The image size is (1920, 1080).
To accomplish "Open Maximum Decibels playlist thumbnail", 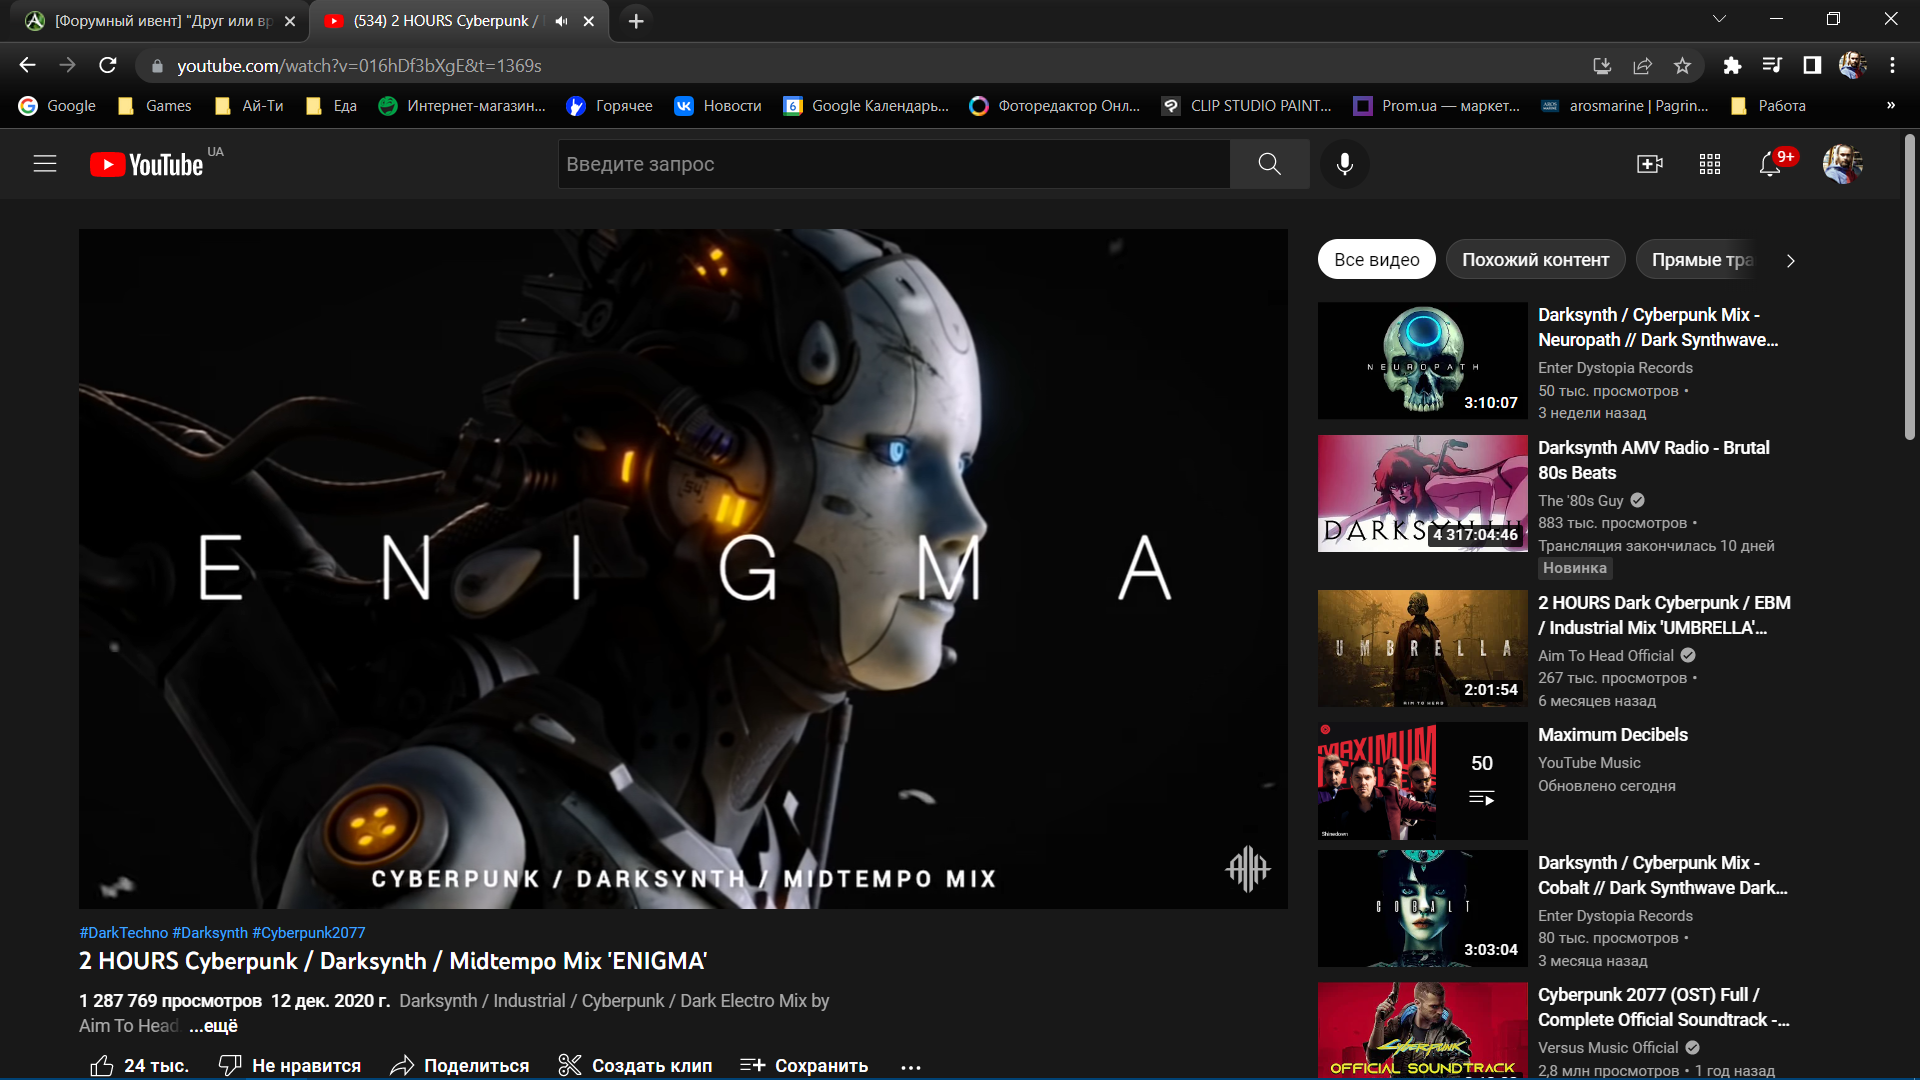I will 1422,781.
